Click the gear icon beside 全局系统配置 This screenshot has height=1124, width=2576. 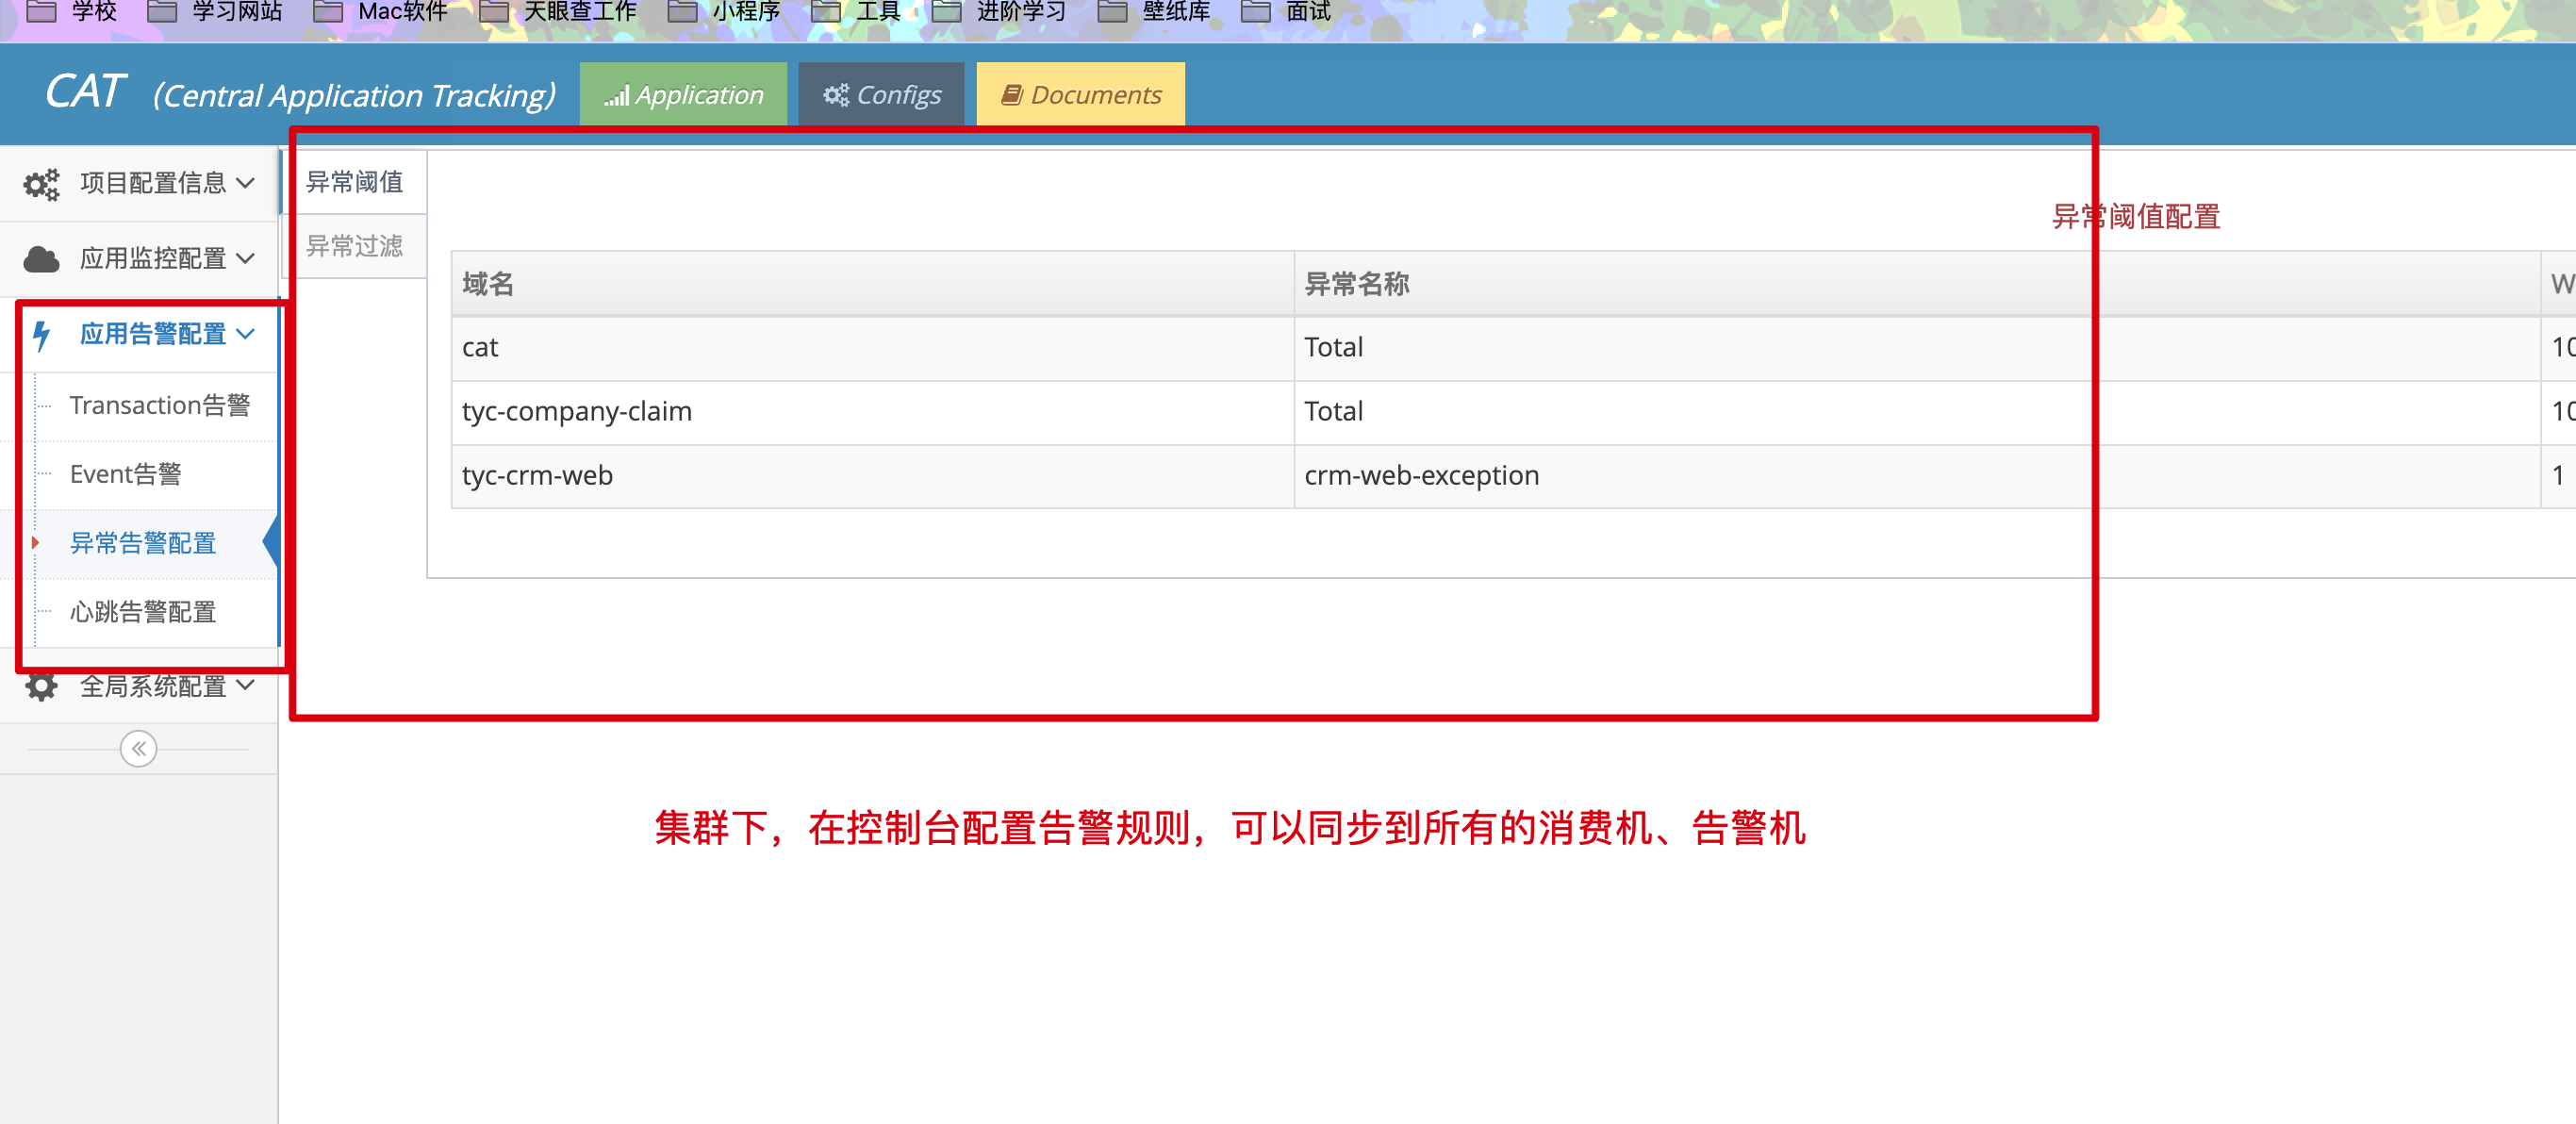point(42,687)
